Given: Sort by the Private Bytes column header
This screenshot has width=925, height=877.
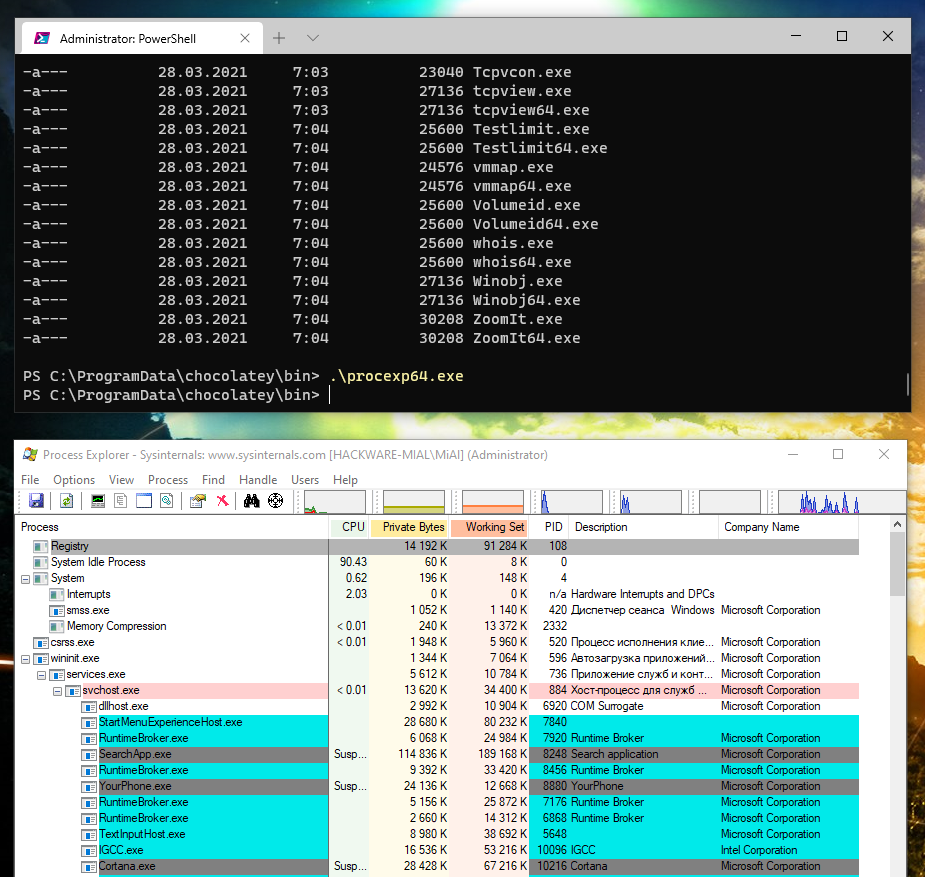Looking at the screenshot, I should click(411, 527).
